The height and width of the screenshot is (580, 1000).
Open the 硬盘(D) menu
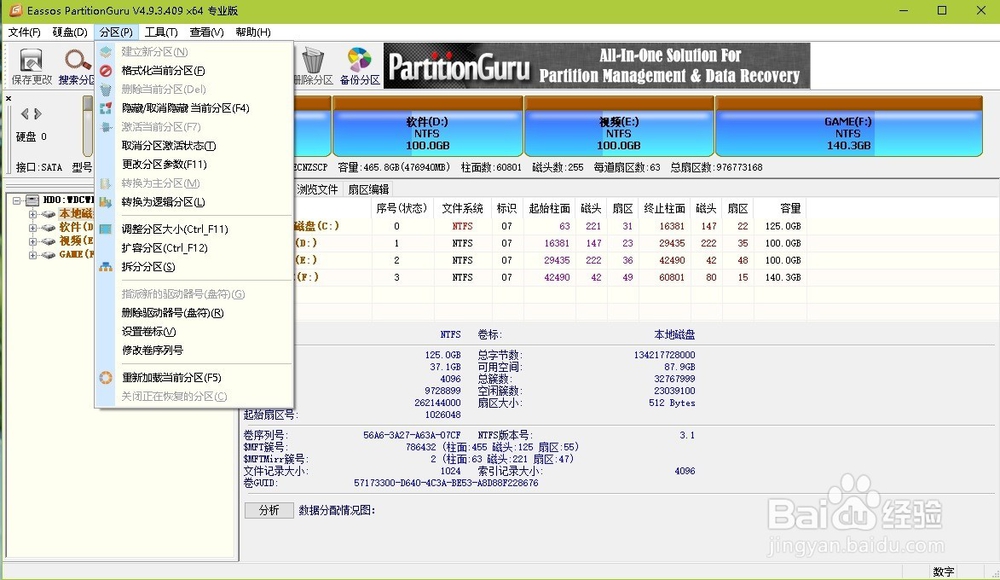(x=70, y=32)
